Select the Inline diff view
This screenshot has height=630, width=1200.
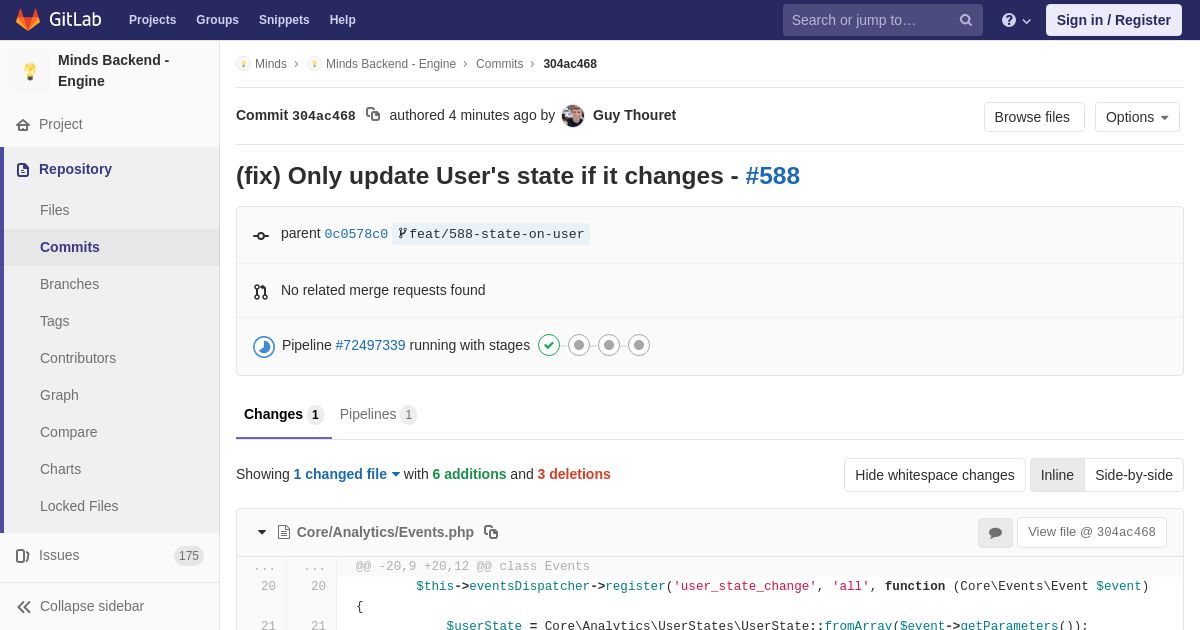point(1057,475)
